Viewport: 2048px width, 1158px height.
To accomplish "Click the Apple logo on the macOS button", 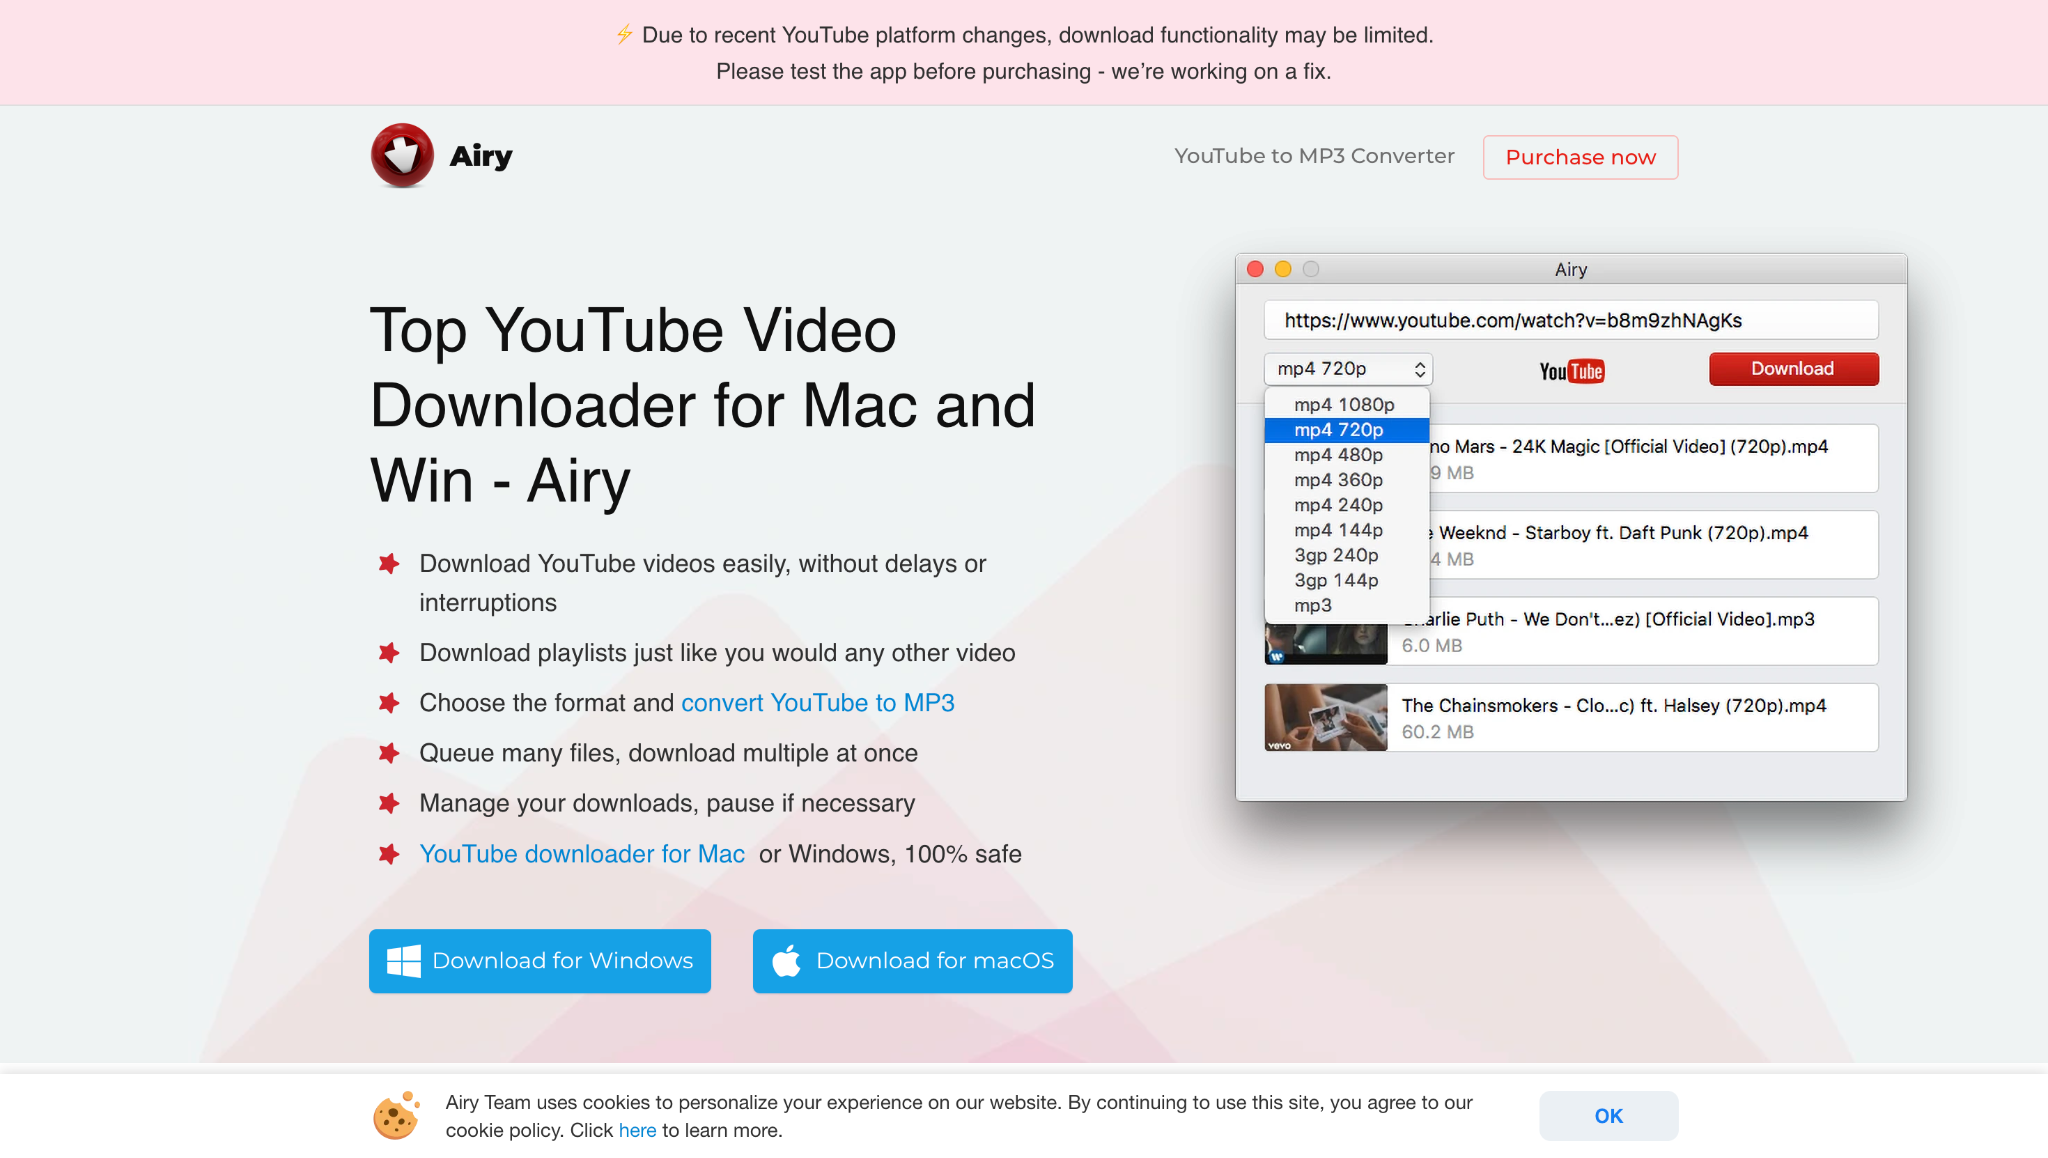I will (786, 961).
